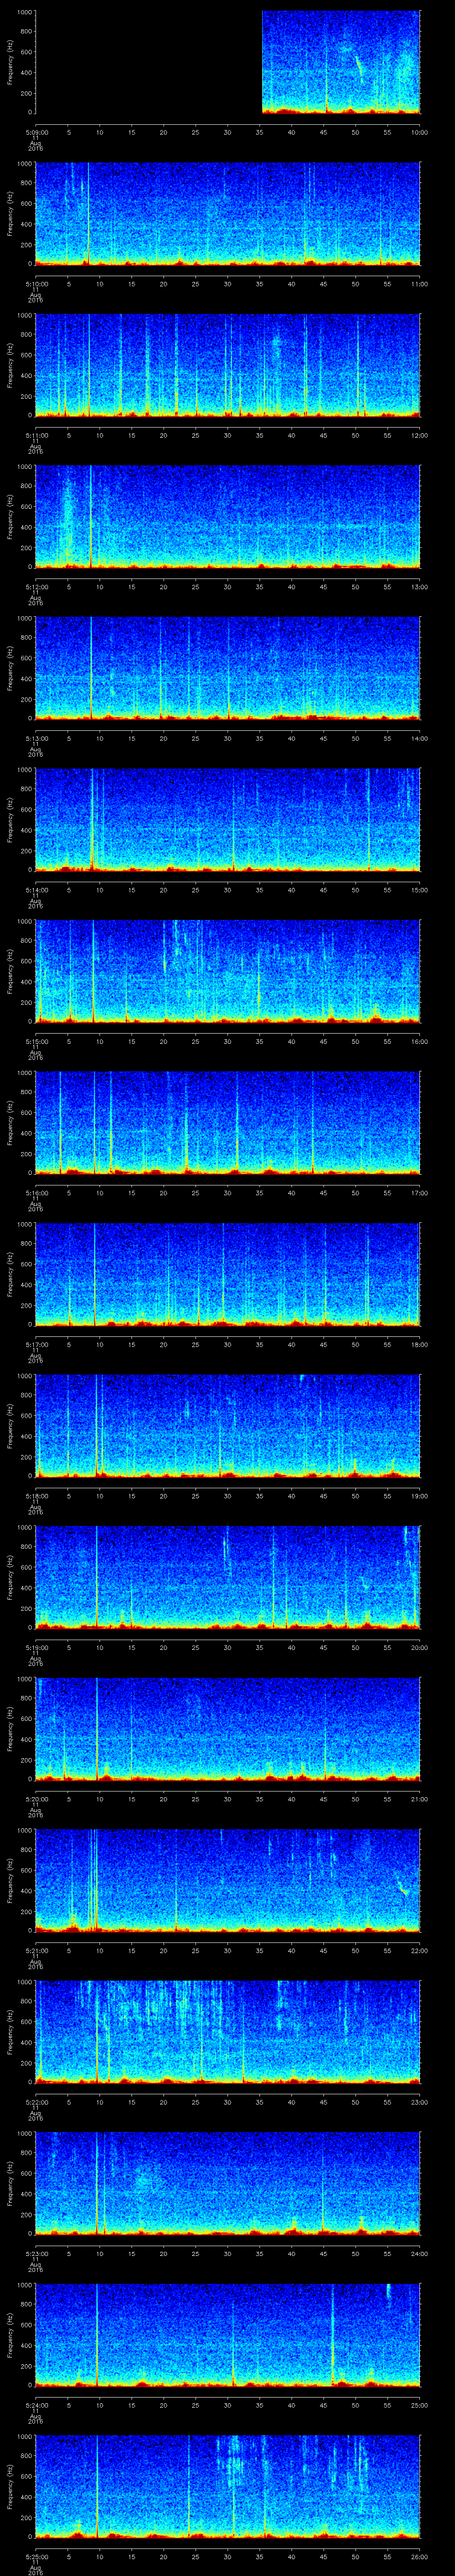Click the 26:00 end time label at bottom
The image size is (455, 2576).
[x=419, y=2555]
